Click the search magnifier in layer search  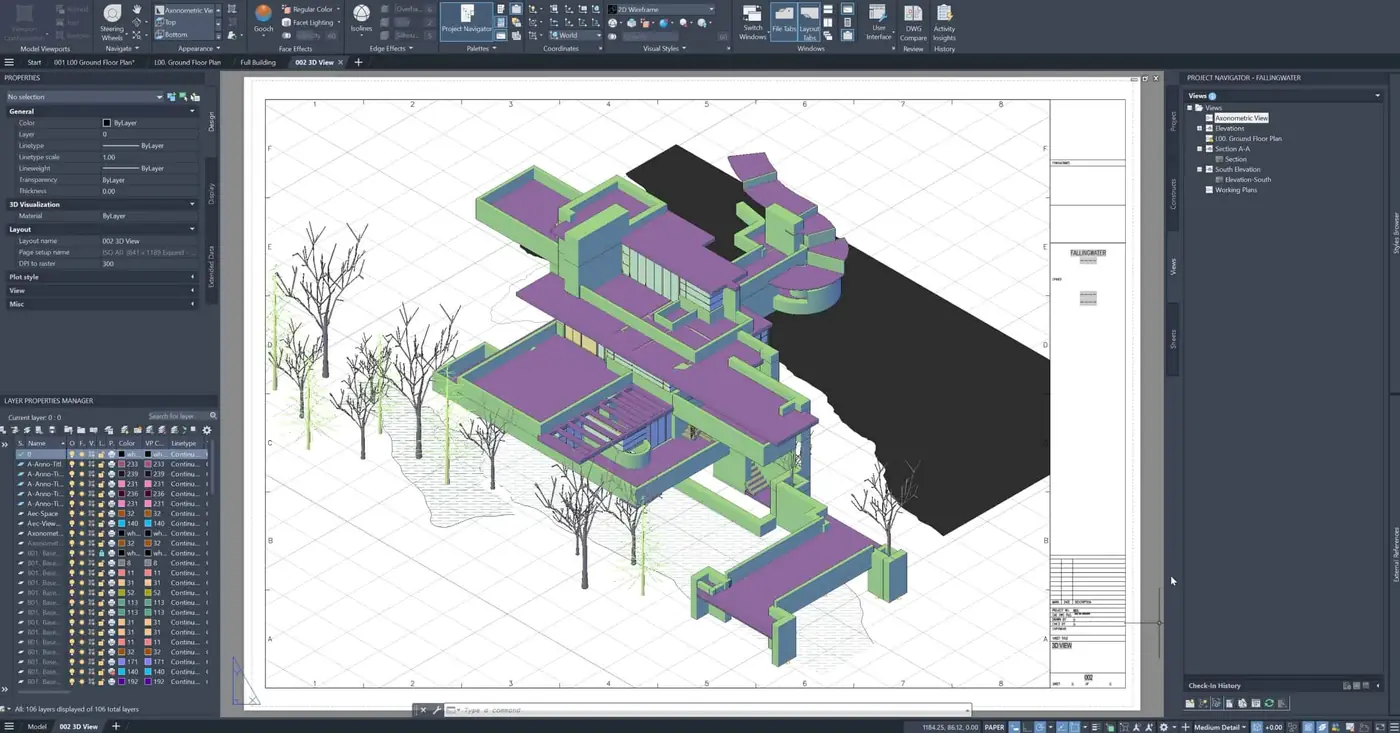click(213, 416)
